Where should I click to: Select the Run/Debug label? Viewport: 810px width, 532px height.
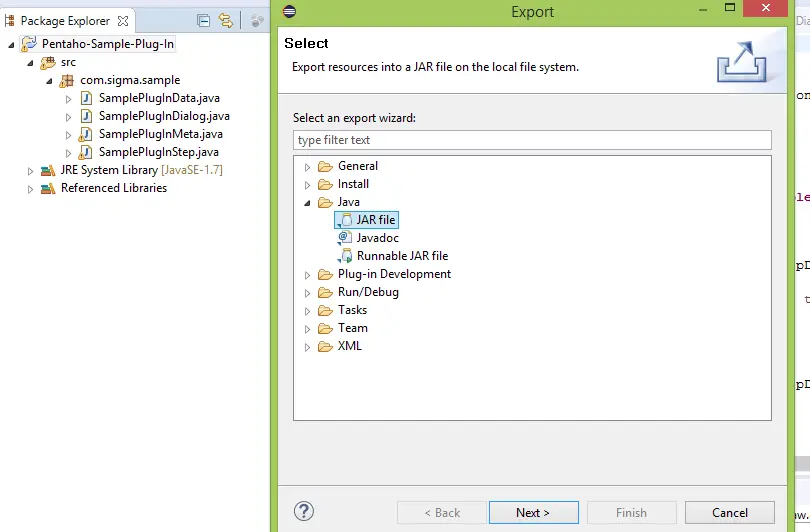coord(368,292)
